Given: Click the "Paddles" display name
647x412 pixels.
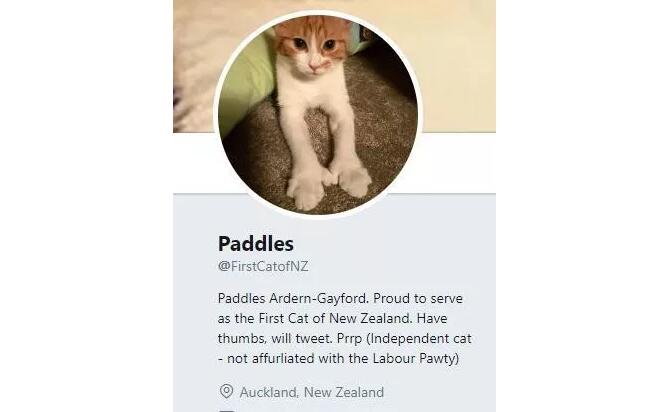Looking at the screenshot, I should pos(256,244).
